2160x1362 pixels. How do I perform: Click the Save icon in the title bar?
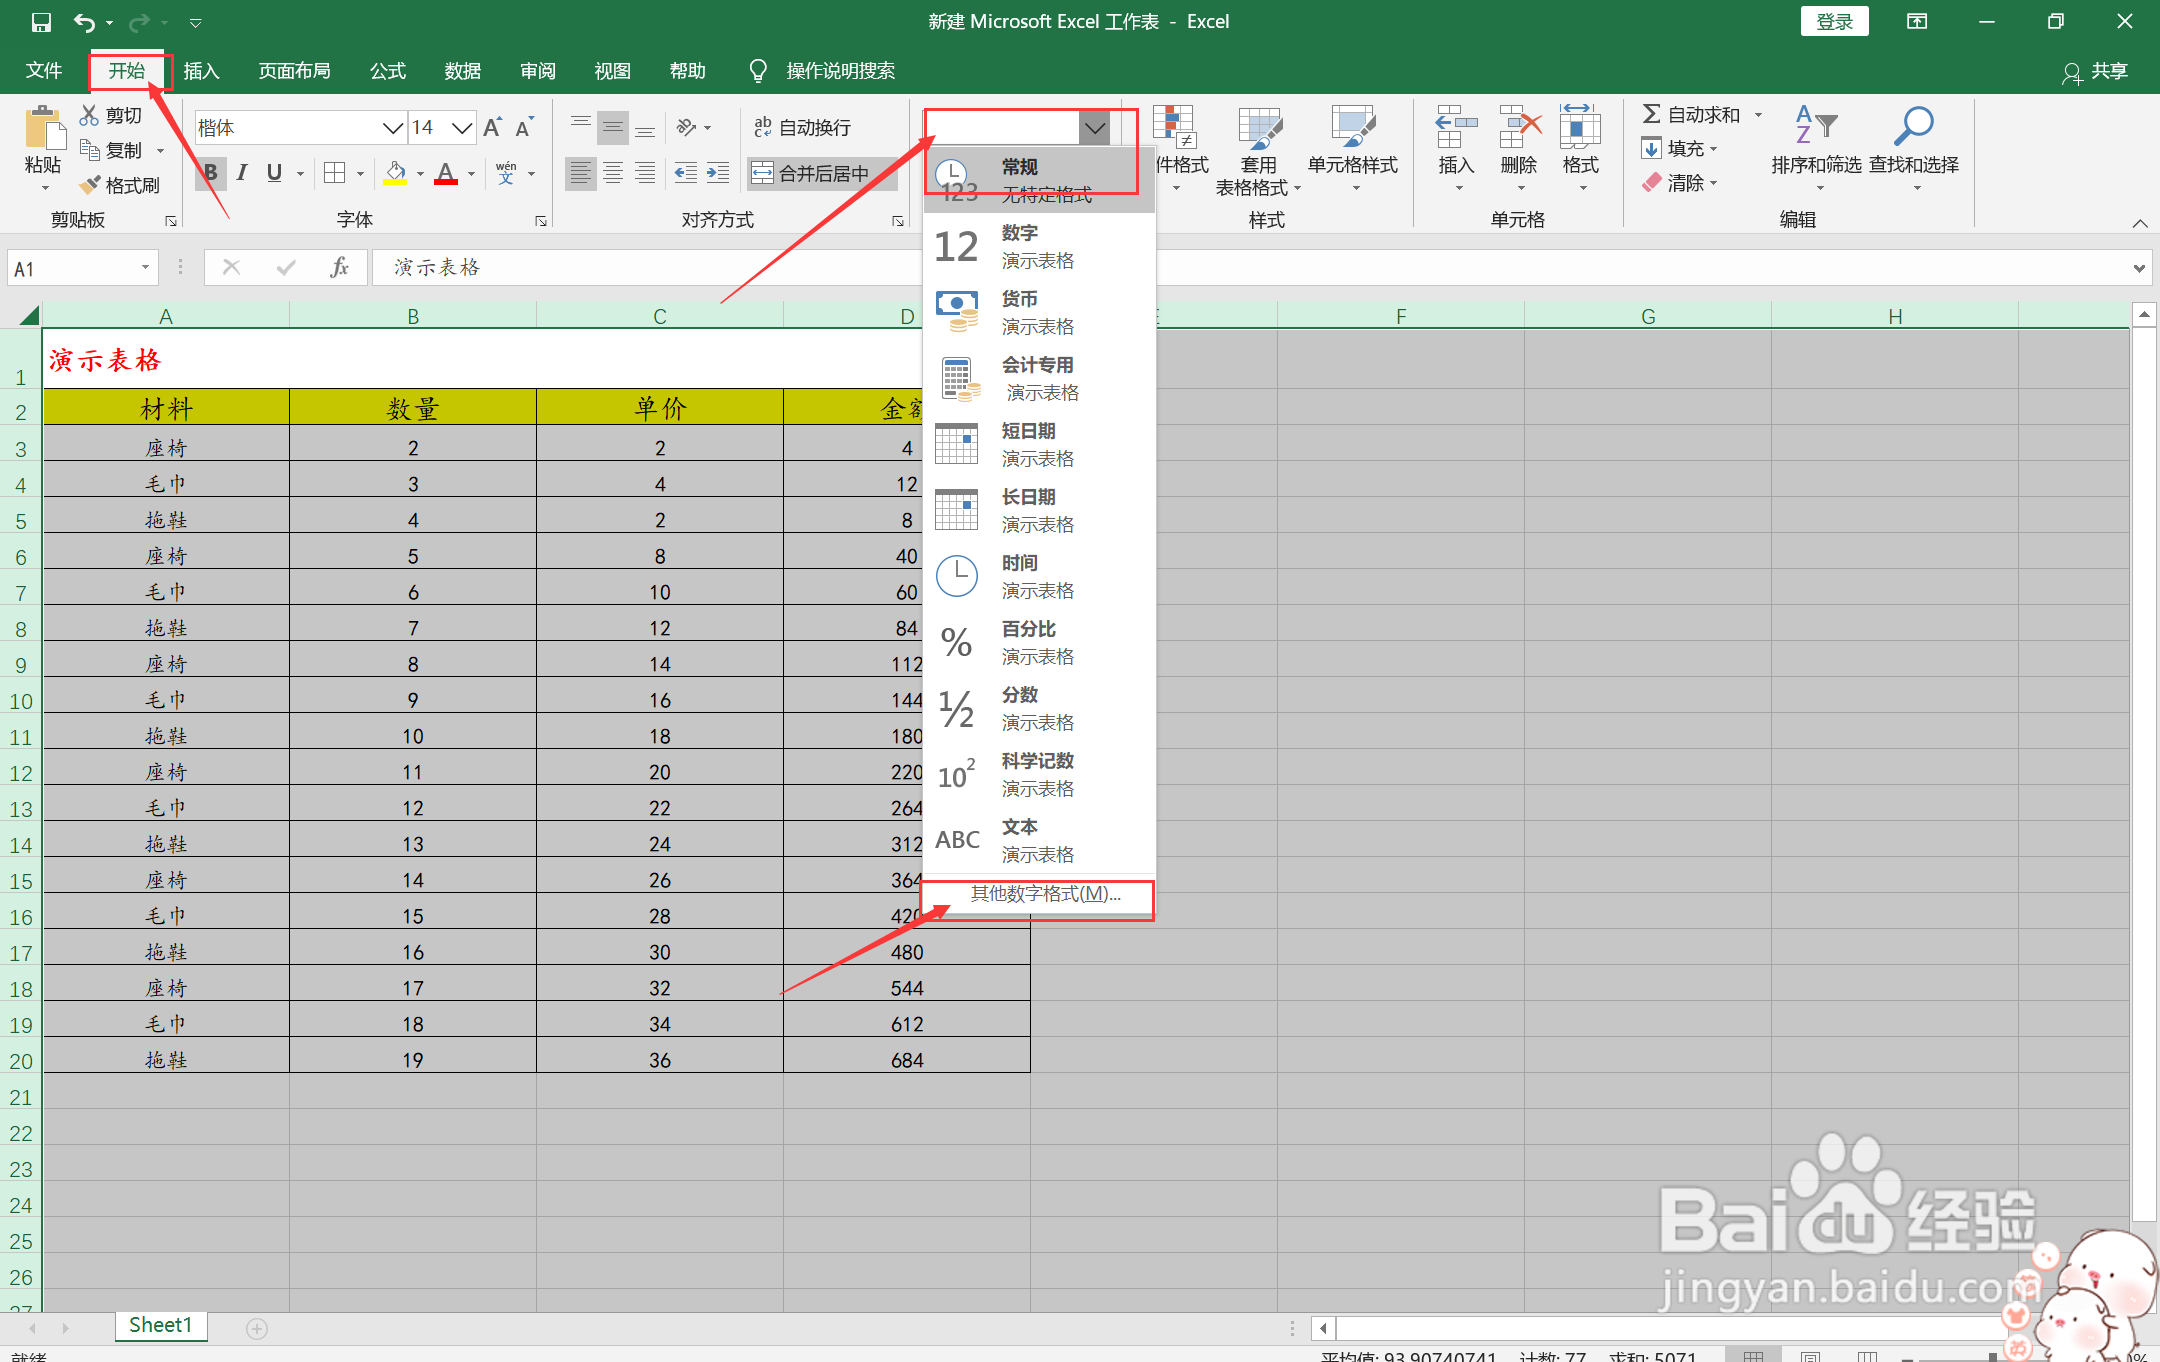point(41,22)
